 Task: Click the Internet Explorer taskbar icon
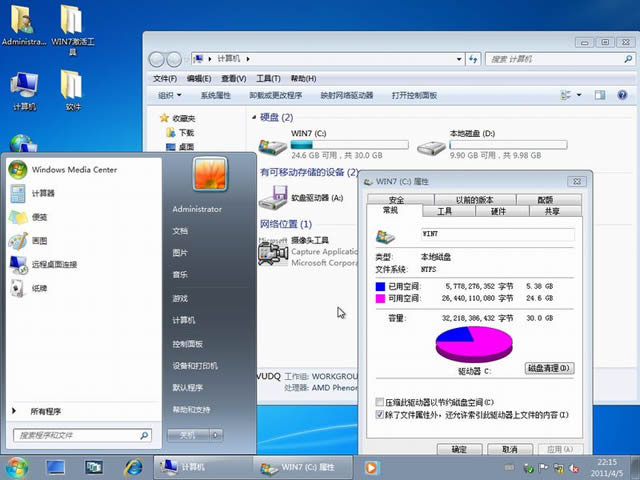tap(132, 467)
